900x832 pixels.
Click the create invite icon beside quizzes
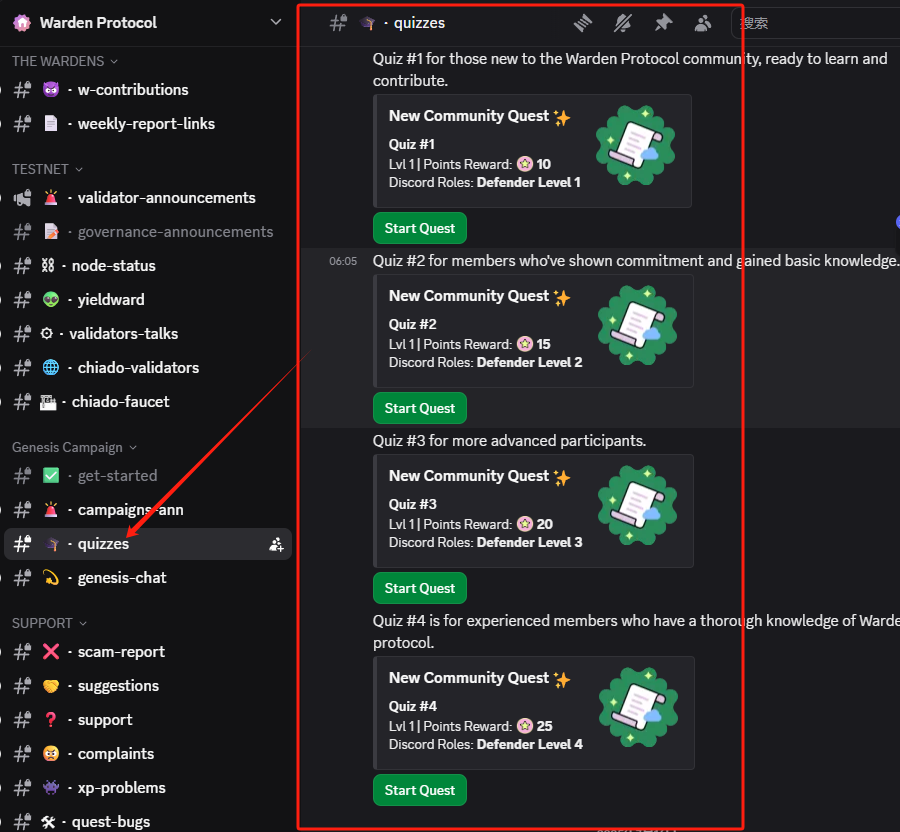276,545
